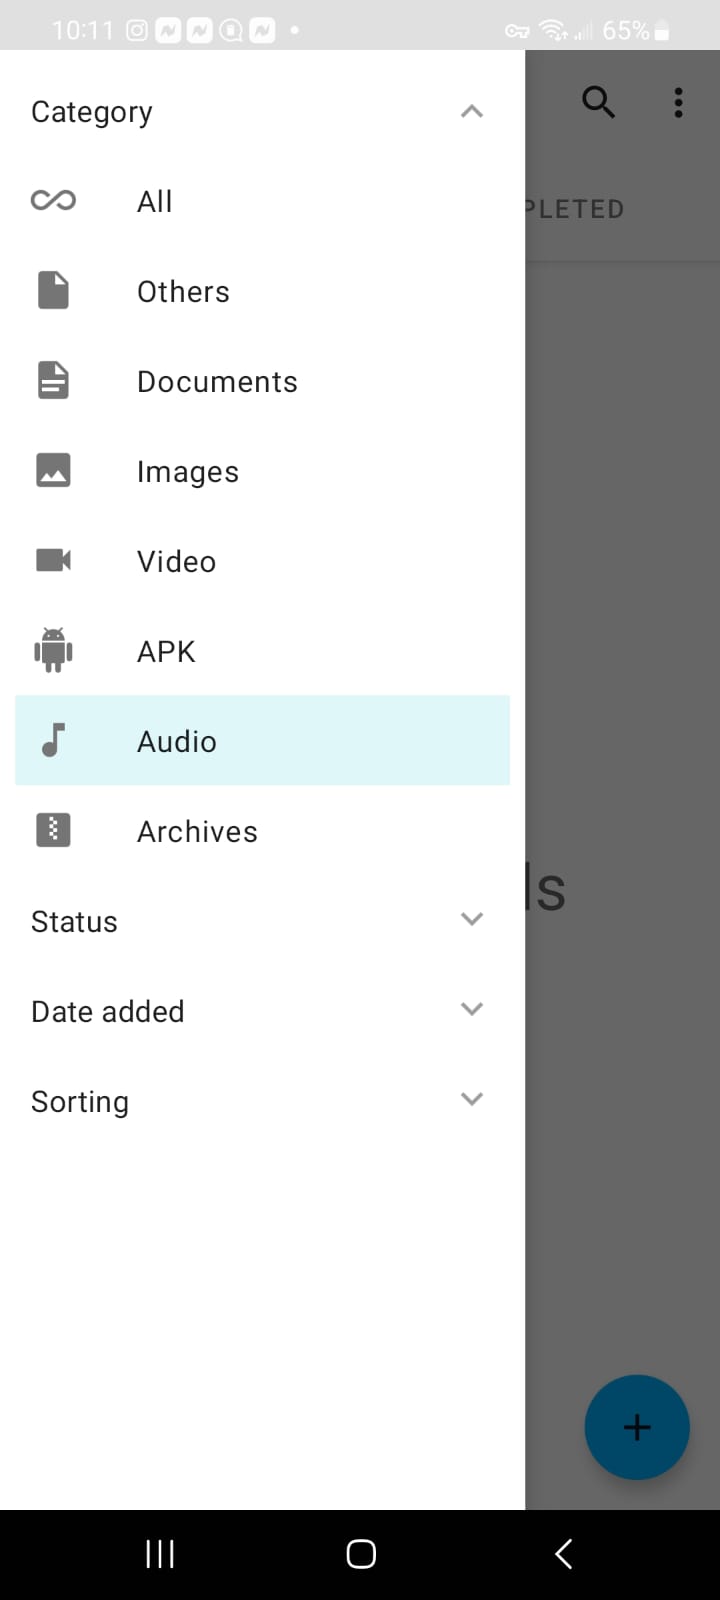Tap the Video camera icon
Screen dimensions: 720x1600
click(53, 560)
